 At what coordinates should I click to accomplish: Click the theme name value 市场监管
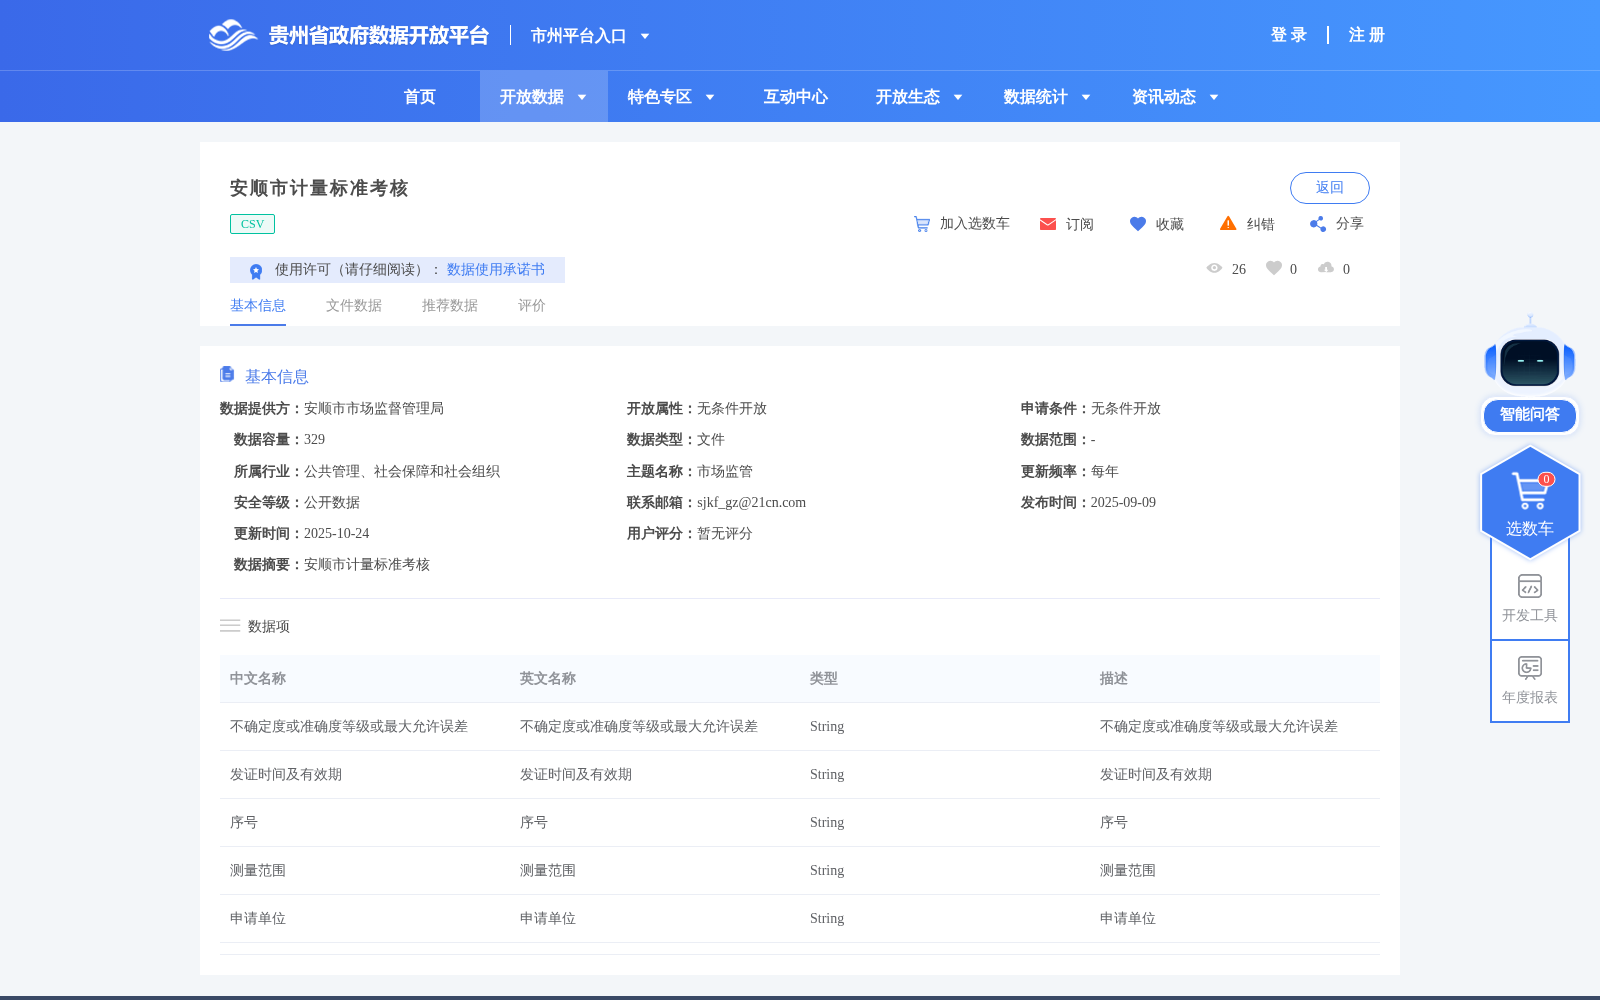[x=725, y=472]
